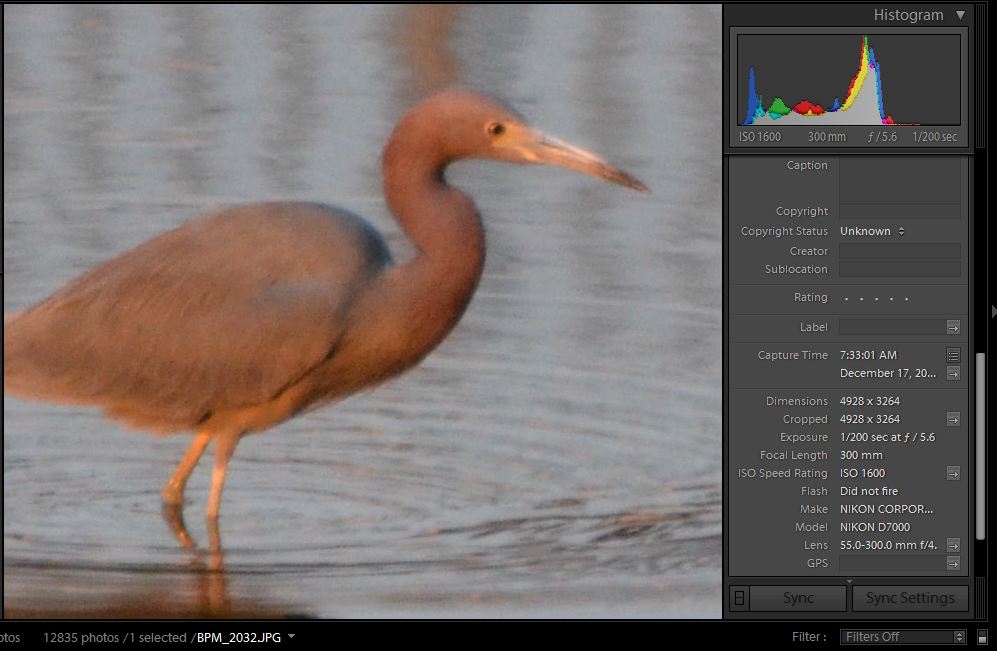Open capture time list icon next to 7:33:01 AM
Image resolution: width=997 pixels, height=651 pixels.
click(x=953, y=355)
